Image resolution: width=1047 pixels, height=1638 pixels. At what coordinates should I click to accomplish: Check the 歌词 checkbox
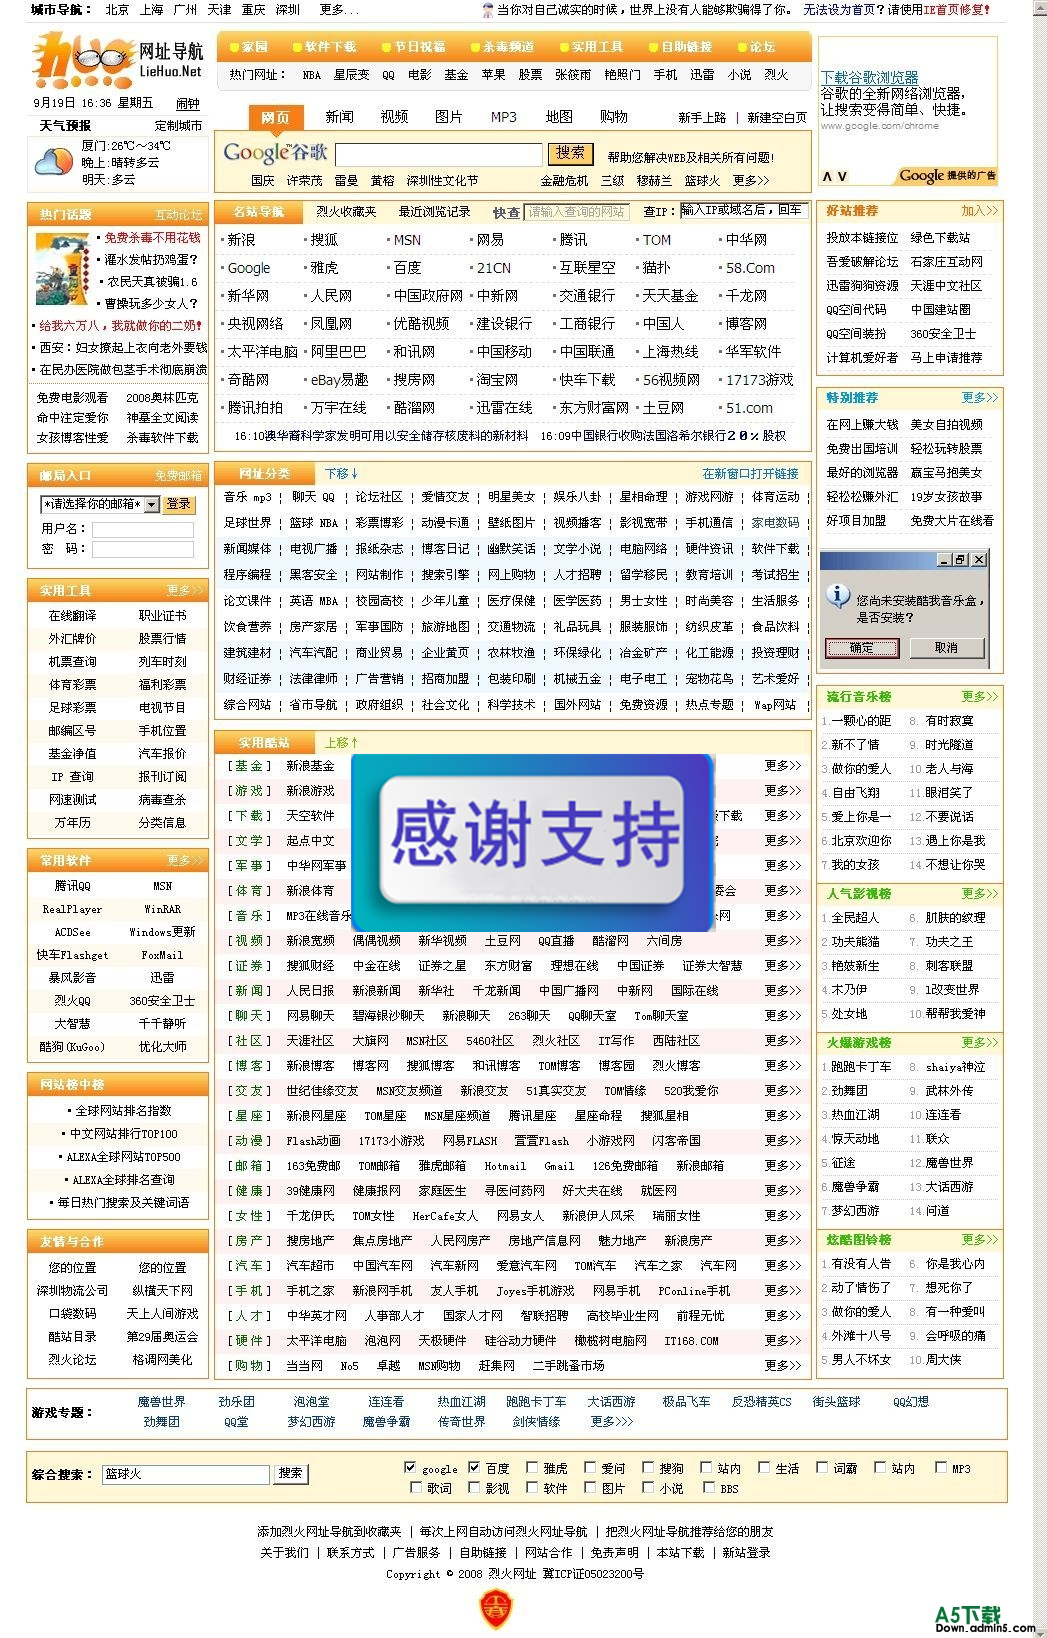tap(417, 1487)
